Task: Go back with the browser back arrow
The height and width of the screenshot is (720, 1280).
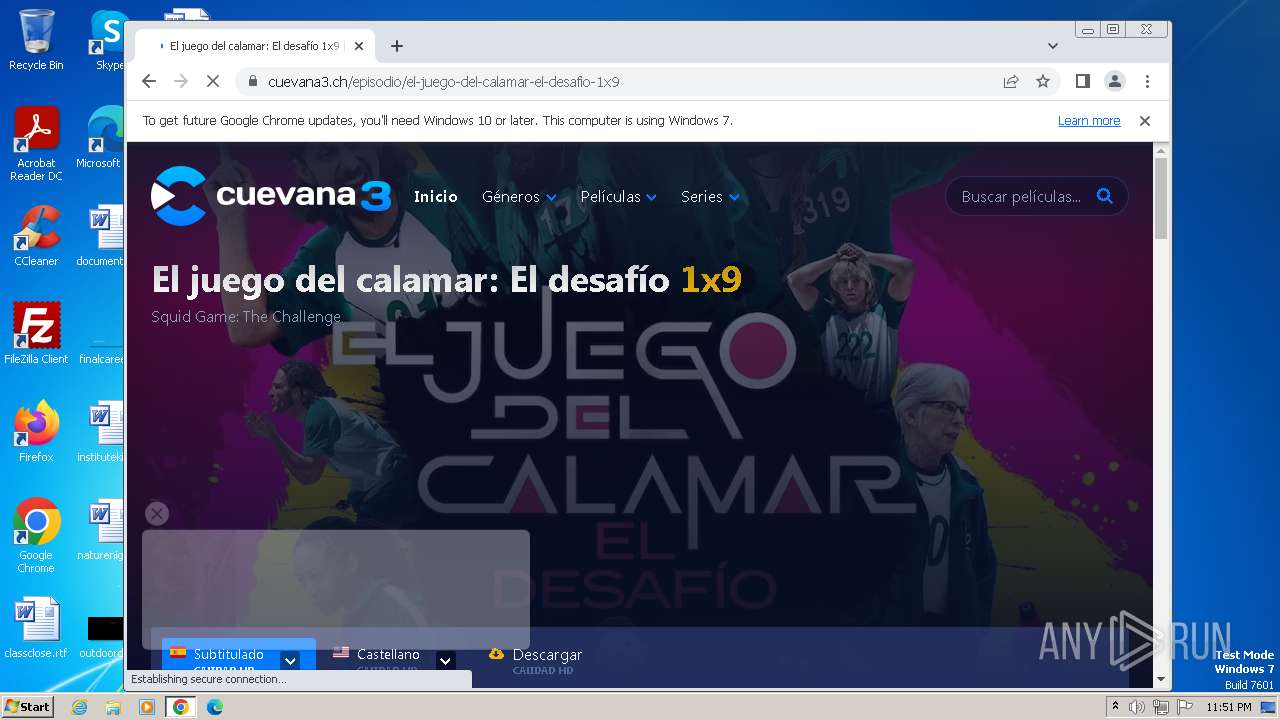Action: (149, 81)
